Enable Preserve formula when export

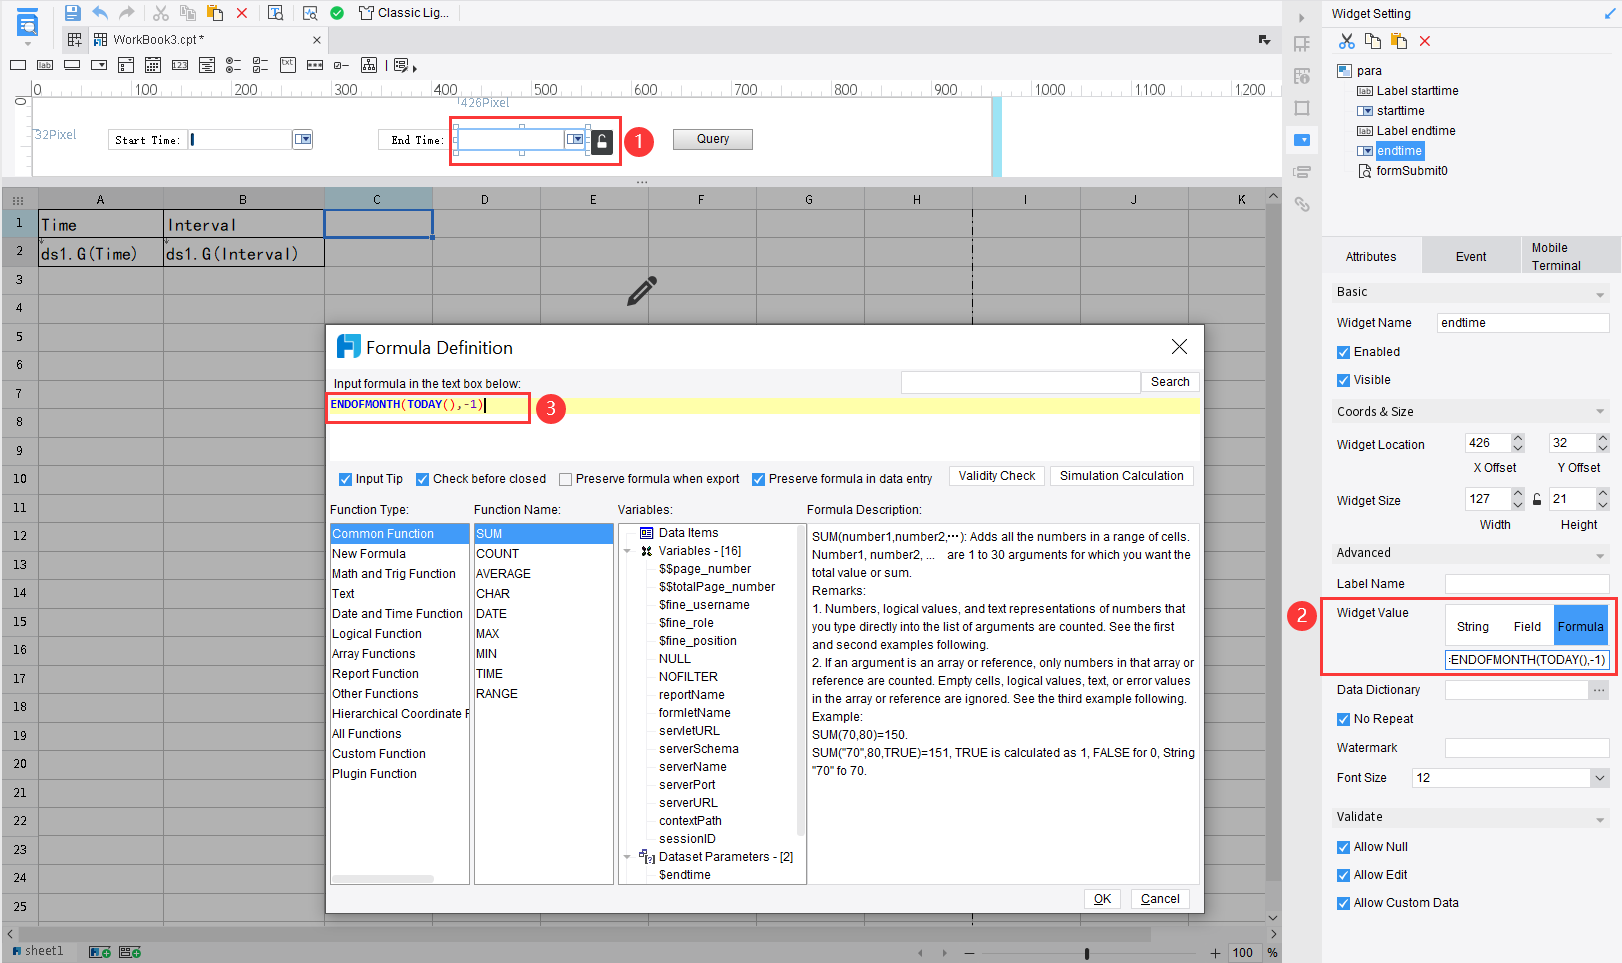(x=565, y=478)
